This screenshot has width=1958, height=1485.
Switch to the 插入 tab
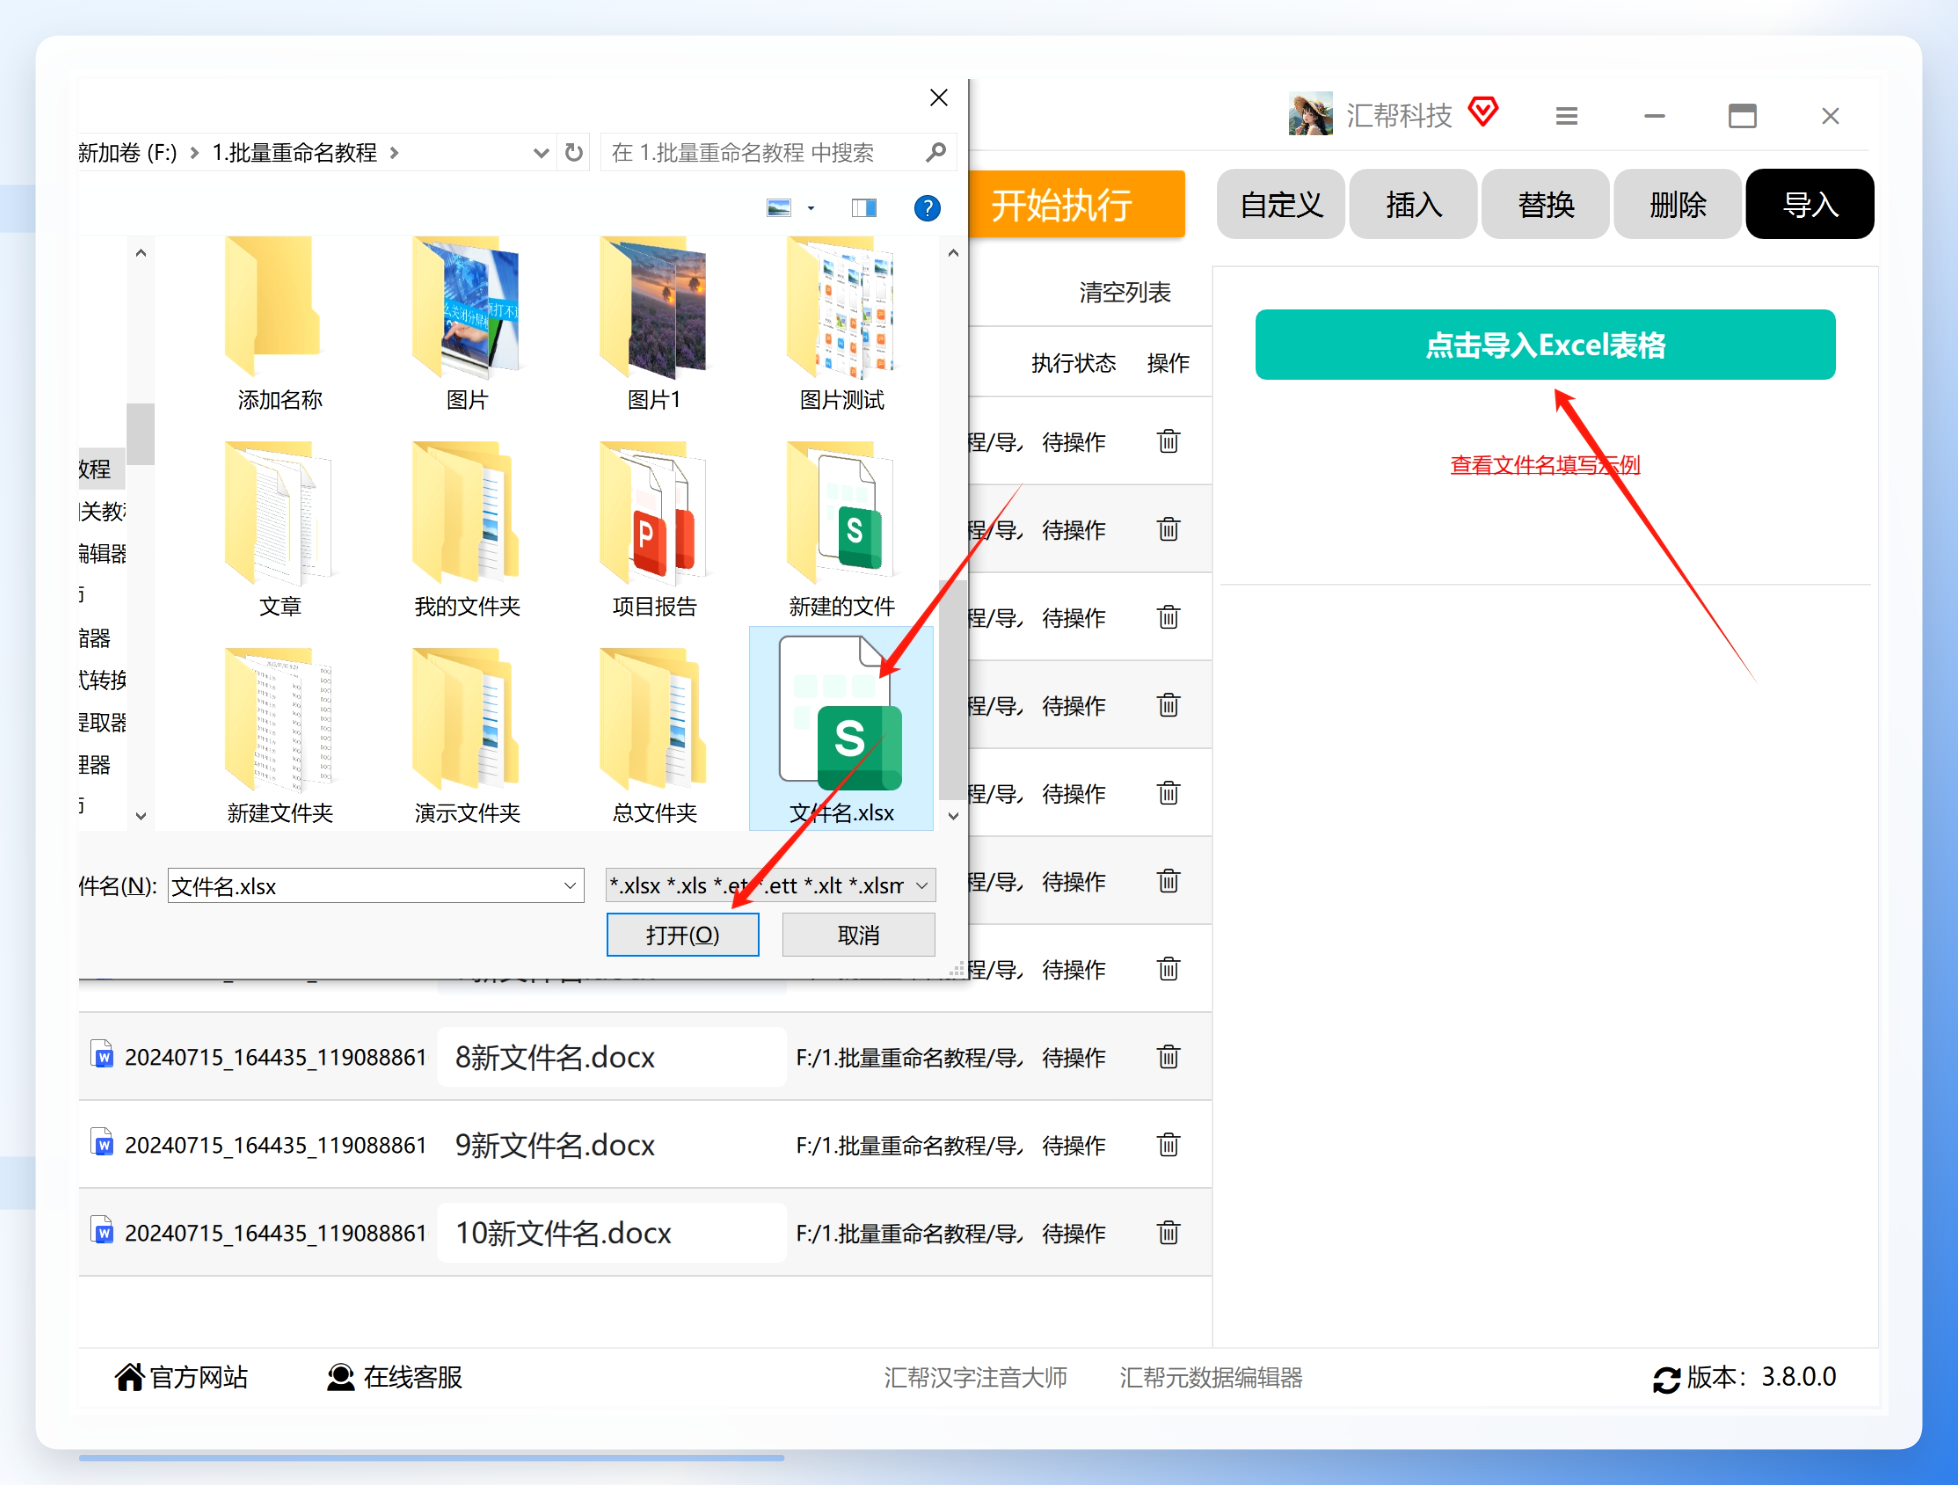(x=1413, y=204)
